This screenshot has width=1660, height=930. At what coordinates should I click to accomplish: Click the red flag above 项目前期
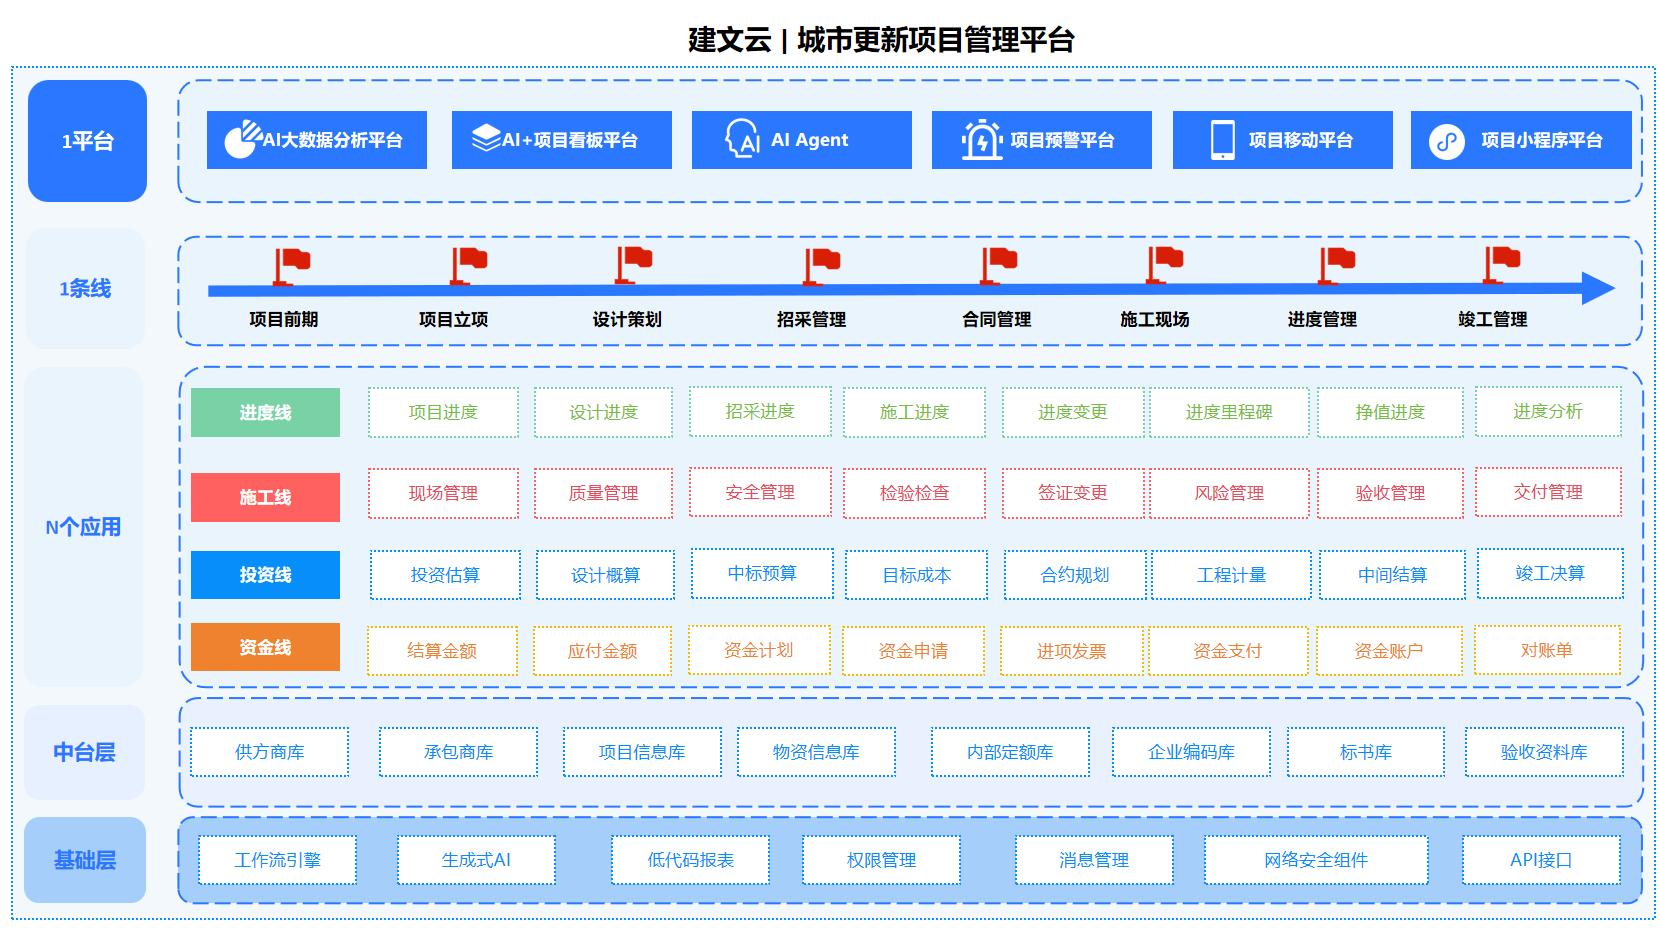point(291,264)
